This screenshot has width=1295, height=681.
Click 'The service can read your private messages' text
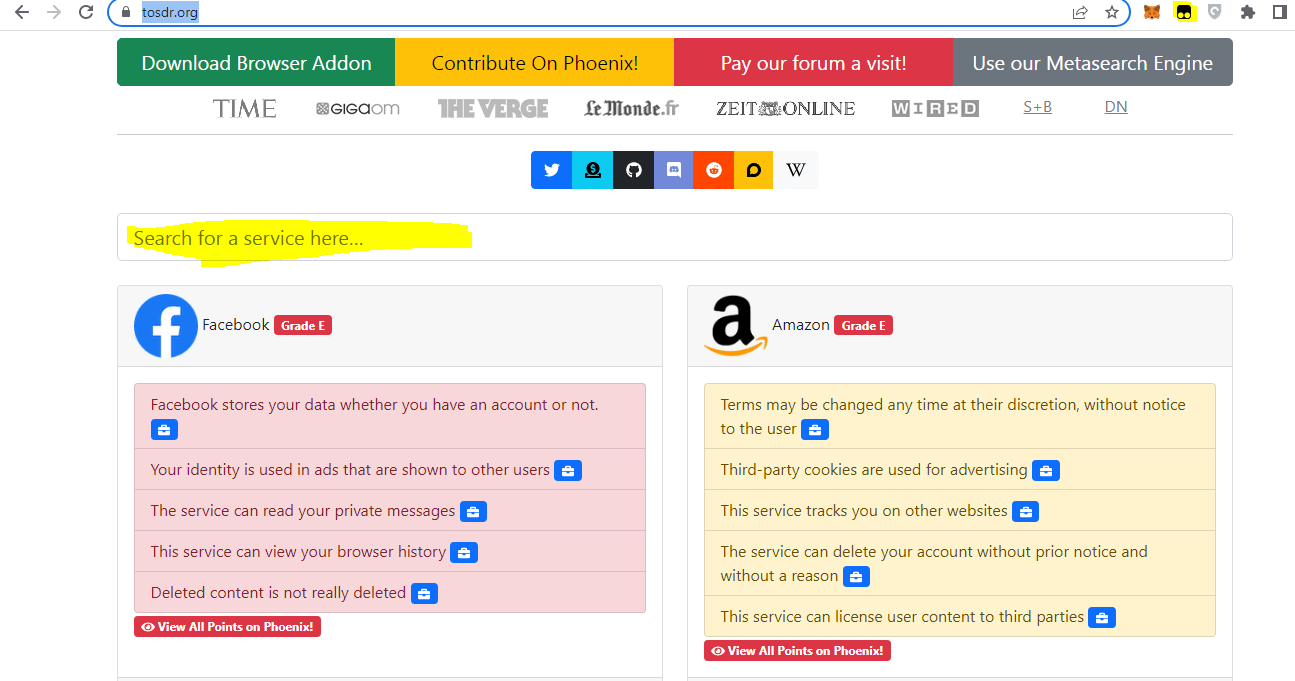[x=303, y=511]
